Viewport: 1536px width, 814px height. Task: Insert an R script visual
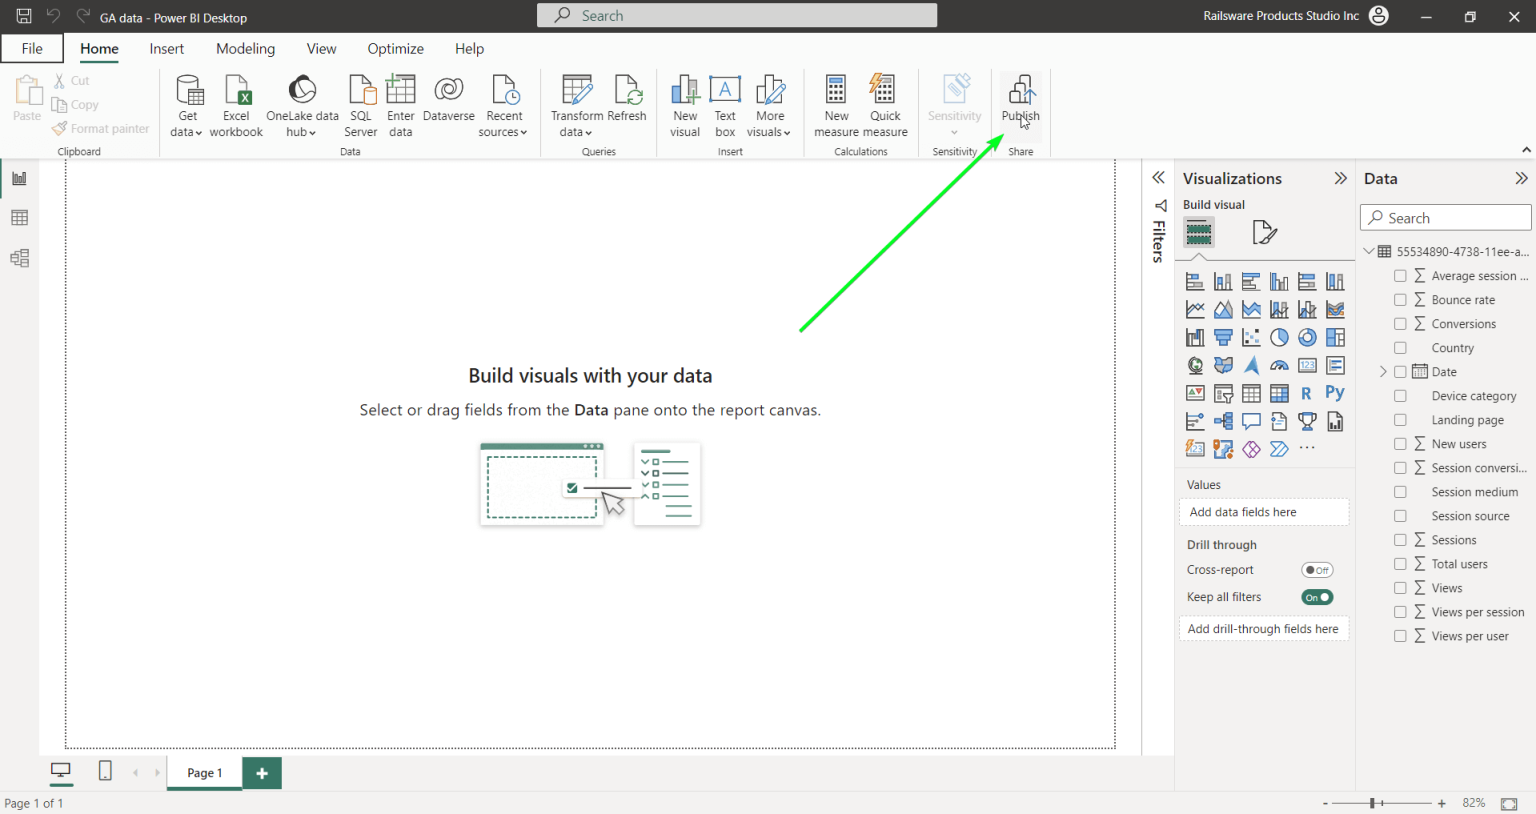(x=1307, y=393)
